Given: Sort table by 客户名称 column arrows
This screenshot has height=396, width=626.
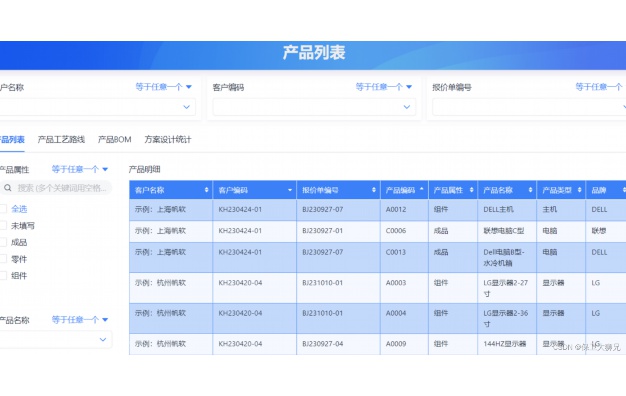Looking at the screenshot, I should click(206, 190).
